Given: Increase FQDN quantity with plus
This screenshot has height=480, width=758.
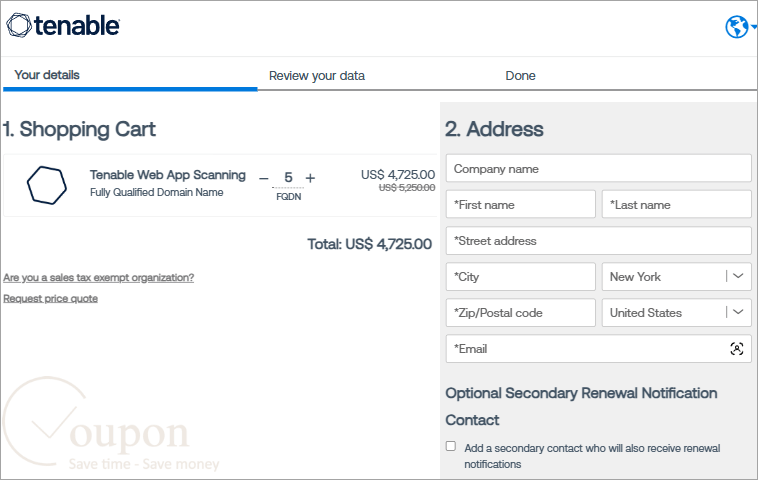Looking at the screenshot, I should point(310,178).
